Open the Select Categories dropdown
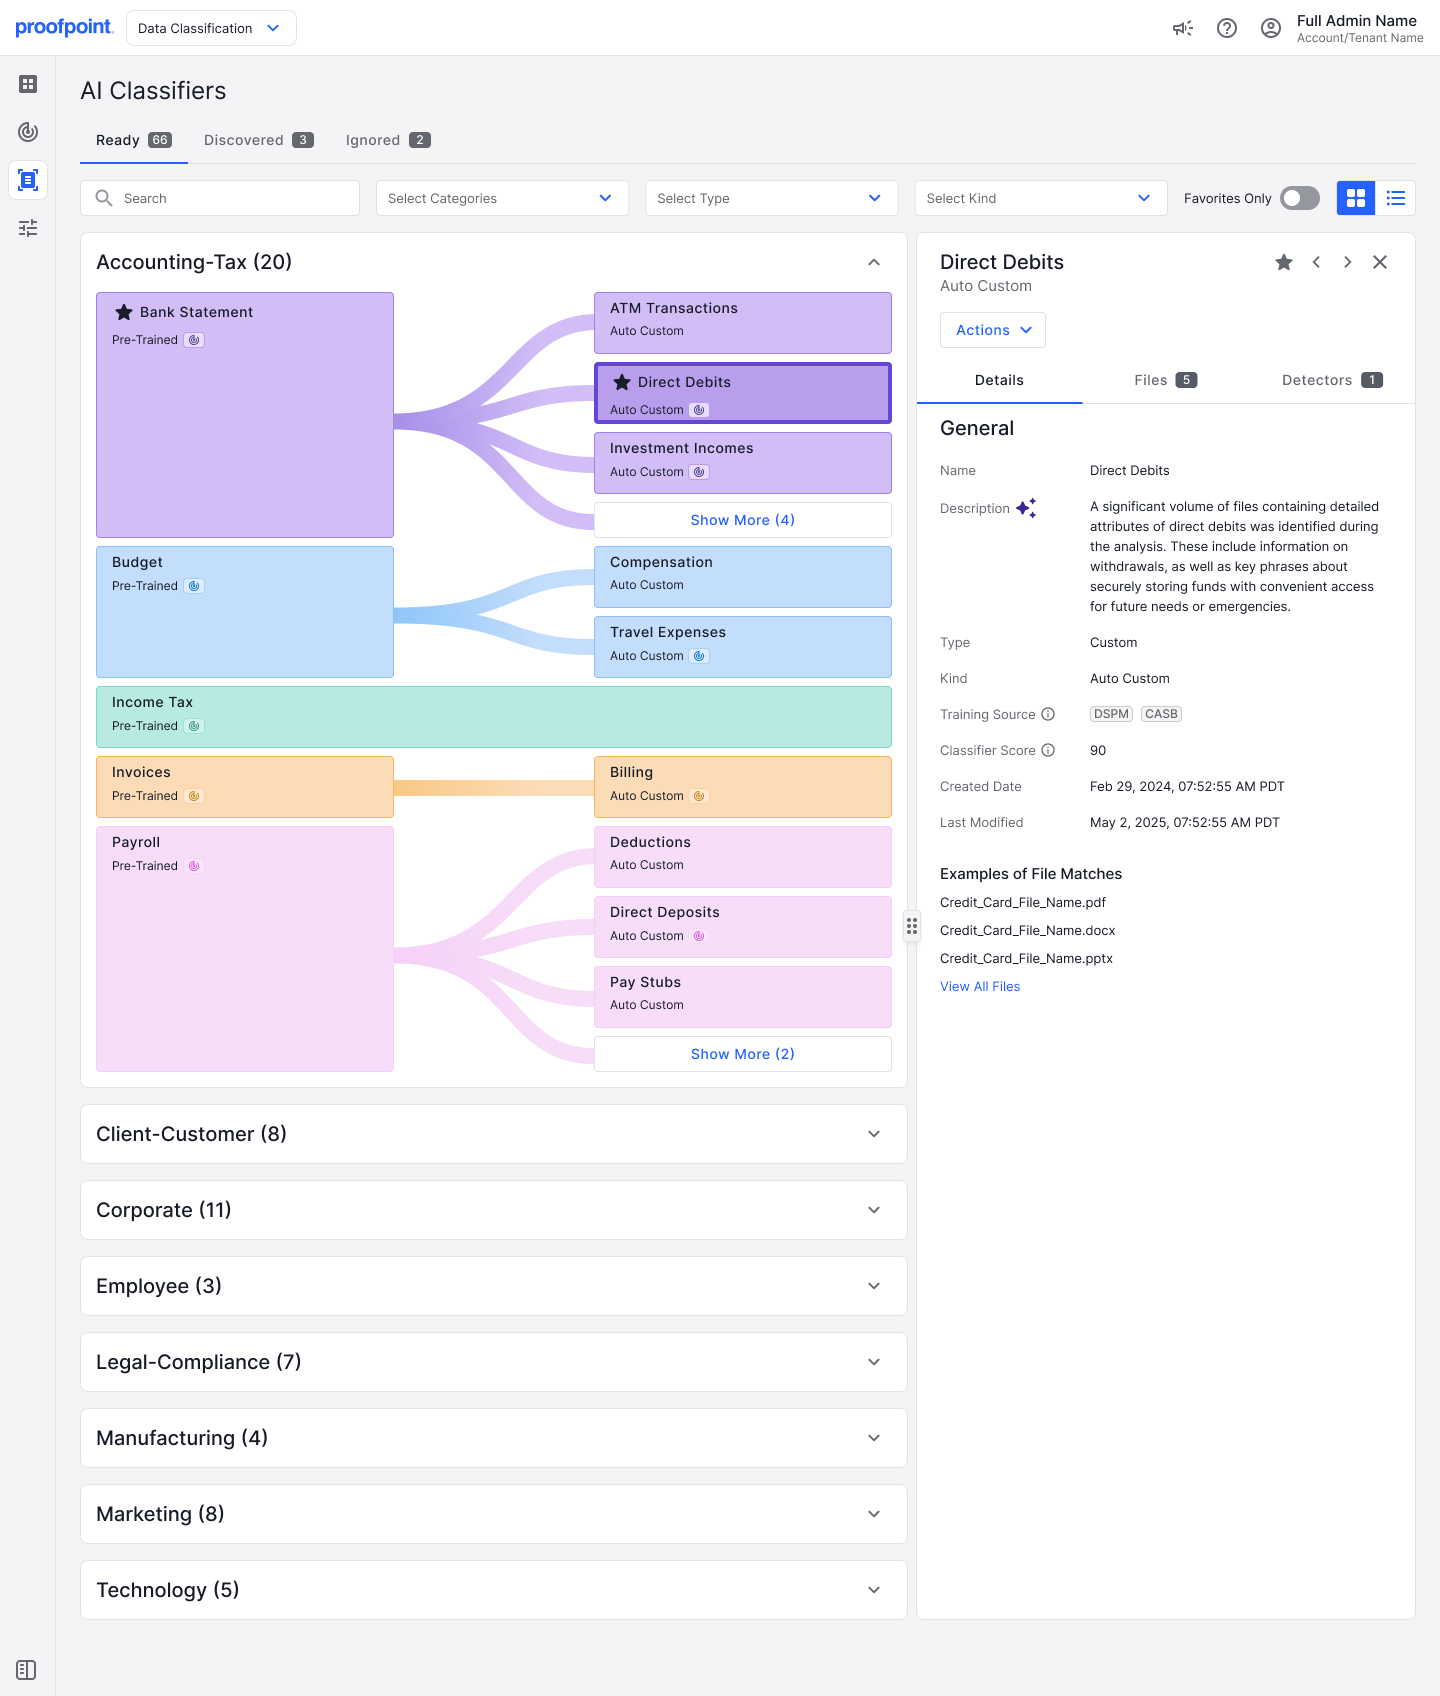This screenshot has height=1696, width=1440. coord(502,198)
